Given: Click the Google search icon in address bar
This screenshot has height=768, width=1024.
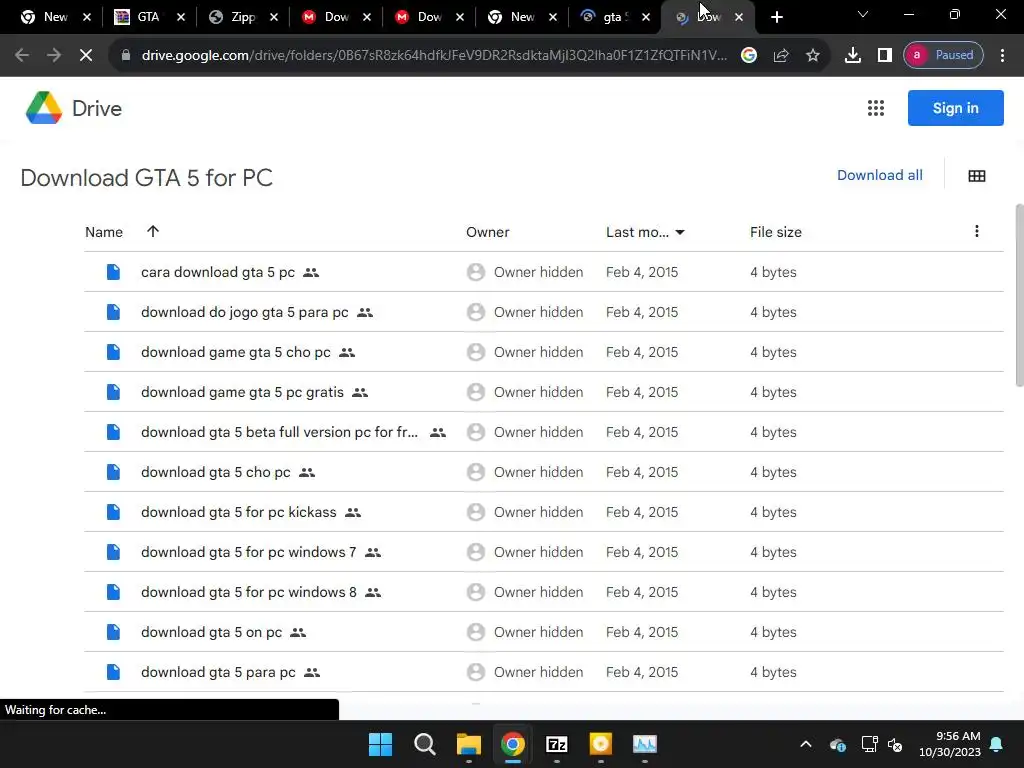Looking at the screenshot, I should click(x=749, y=55).
